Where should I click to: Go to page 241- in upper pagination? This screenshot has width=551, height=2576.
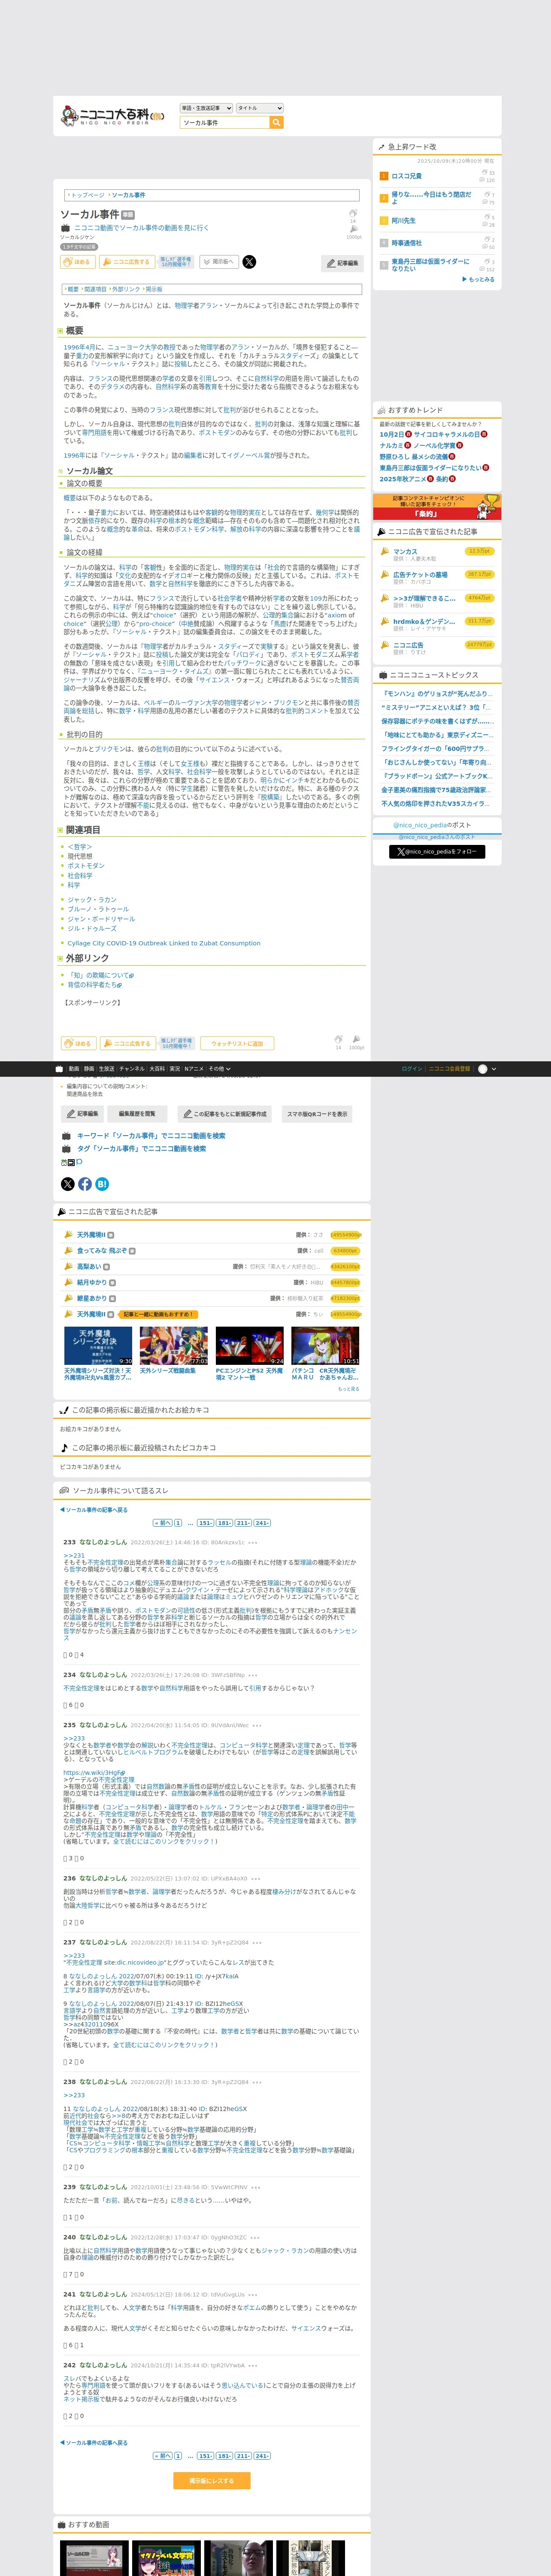point(262,1523)
